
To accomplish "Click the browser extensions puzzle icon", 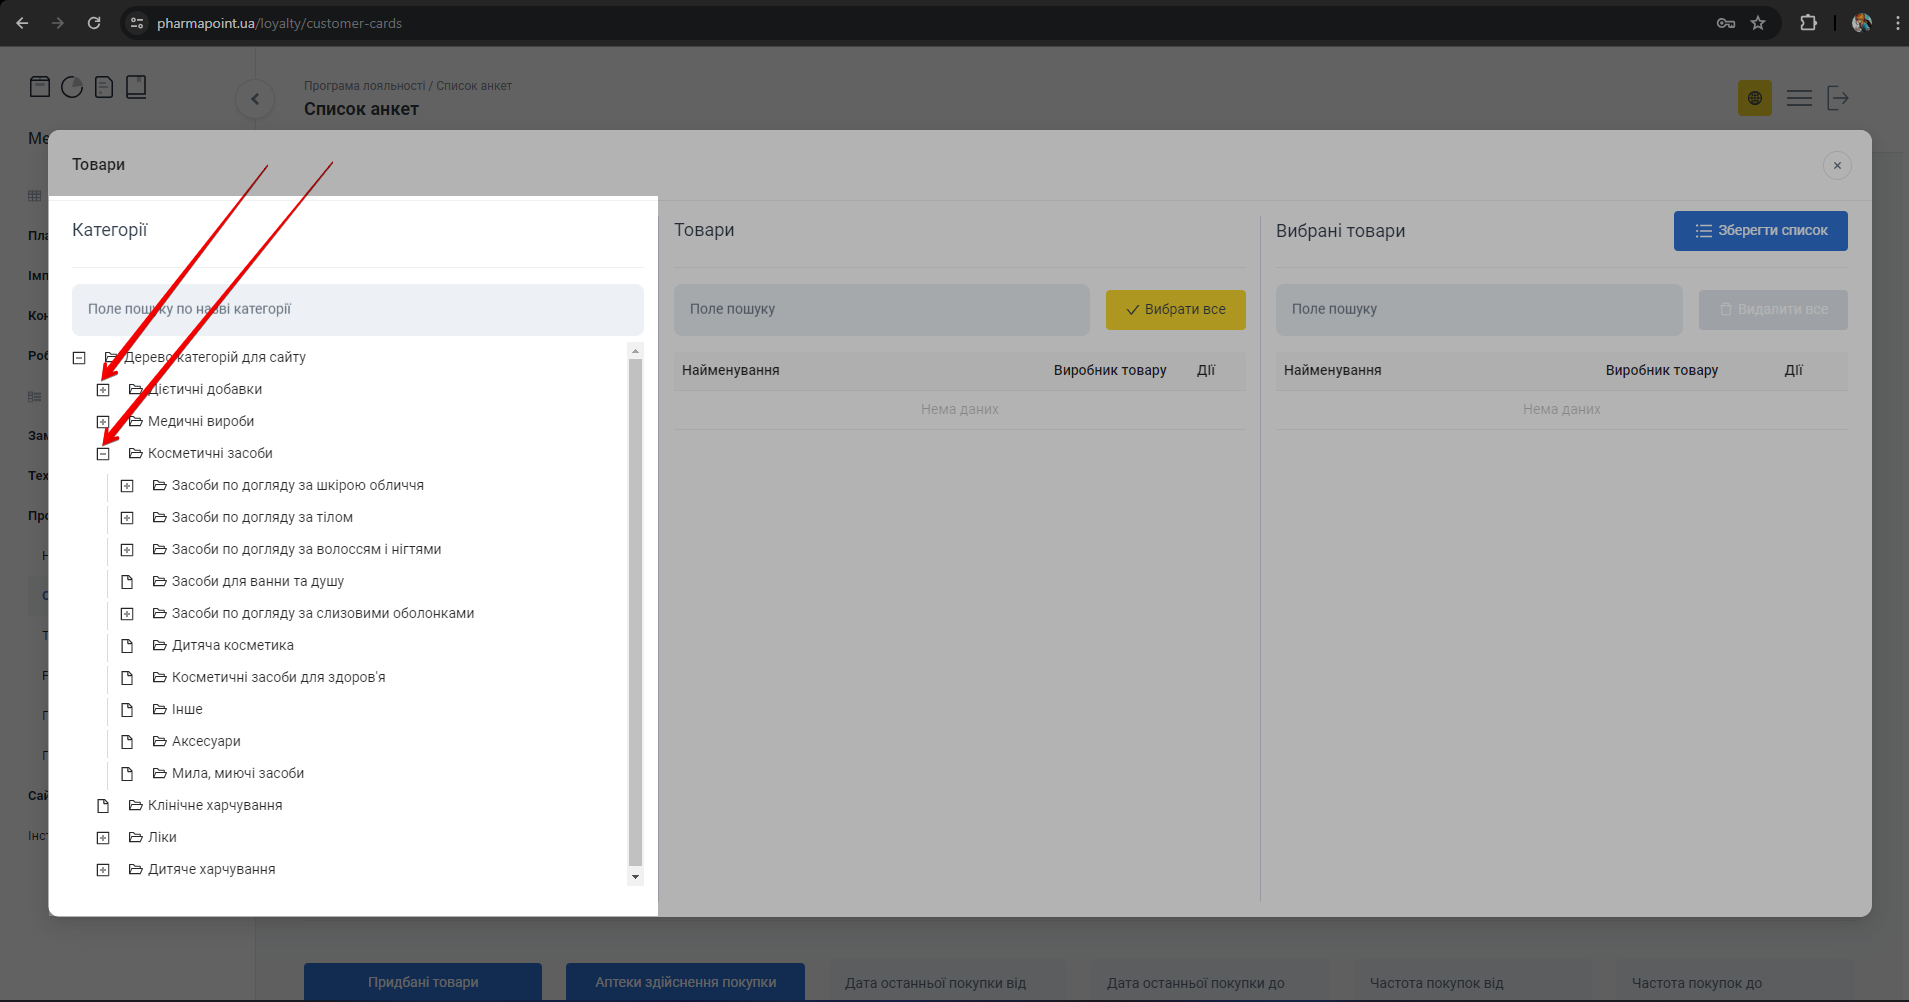I will pos(1808,23).
